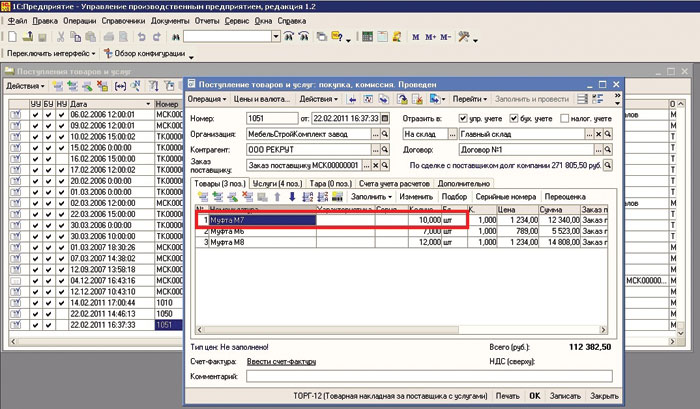Click the barcode scan icon in Товары toolbar

(338, 197)
